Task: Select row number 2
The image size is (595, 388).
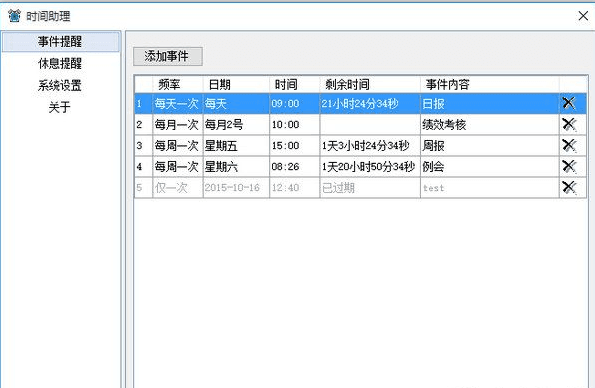Action: click(x=143, y=125)
